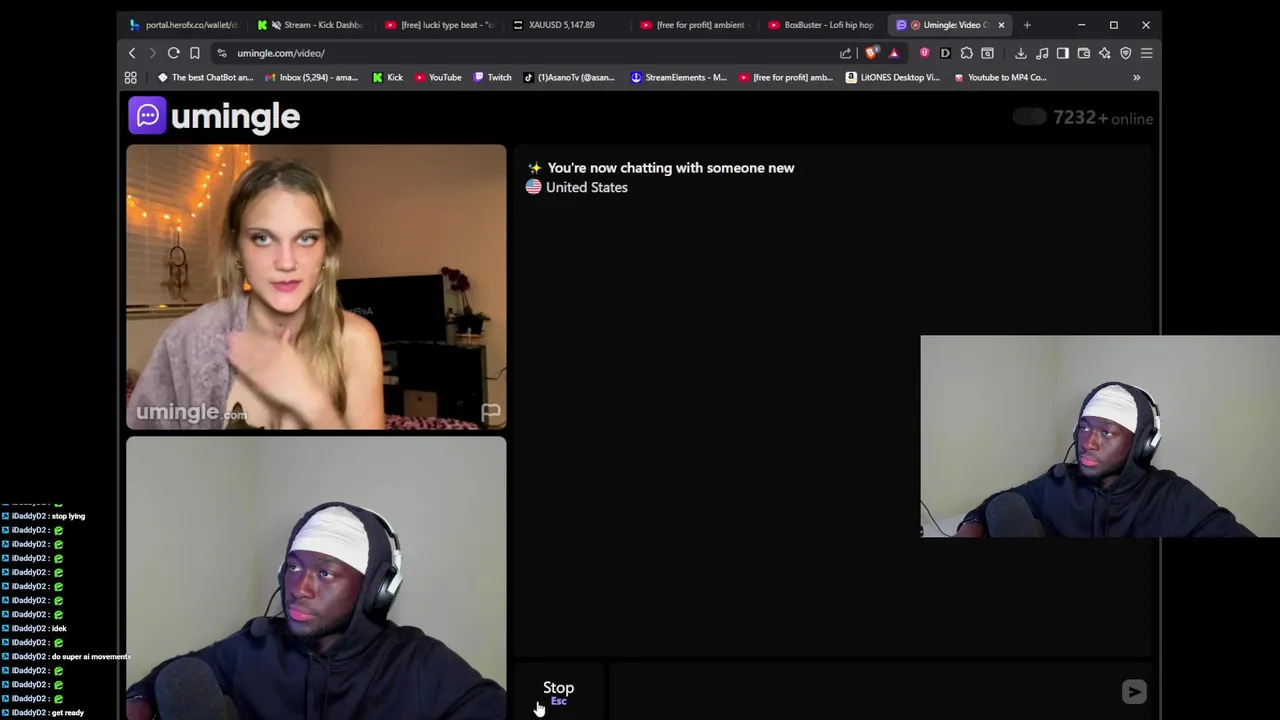Click the screenshot search extension icon
The height and width of the screenshot is (720, 1280).
[987, 53]
